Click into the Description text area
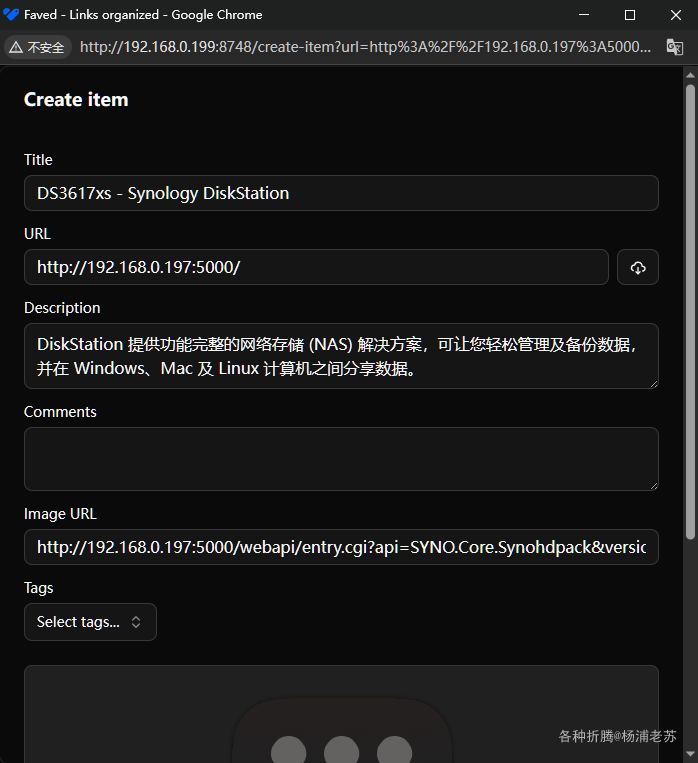This screenshot has width=698, height=763. 341,356
